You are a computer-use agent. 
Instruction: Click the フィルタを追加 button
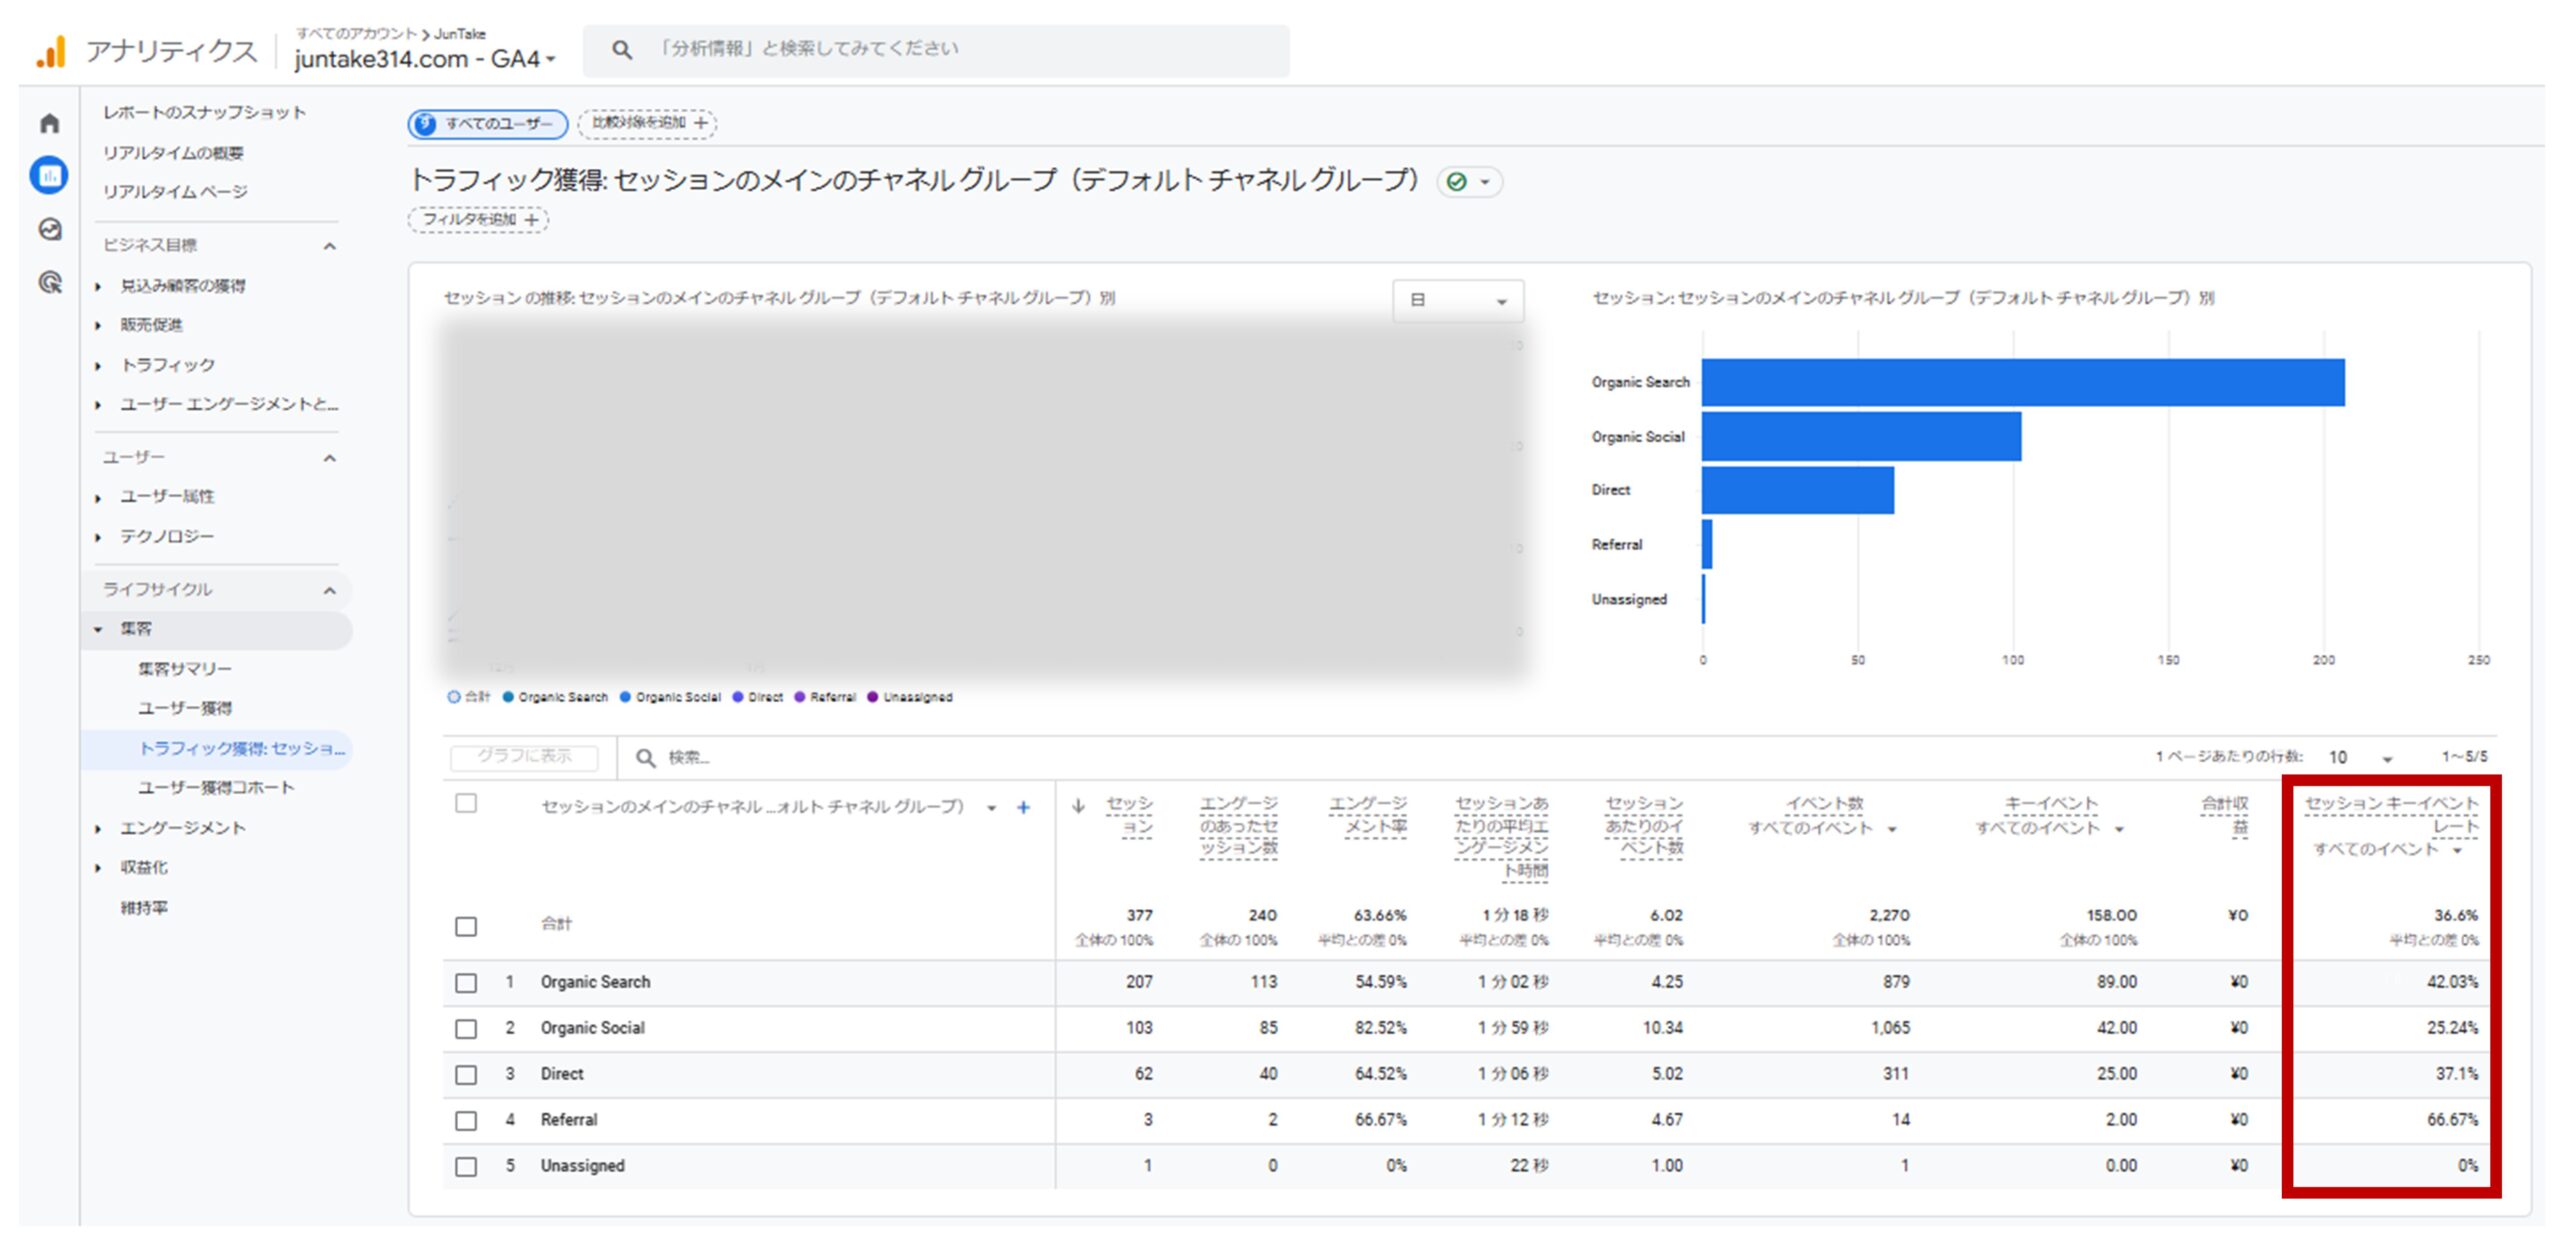[x=477, y=219]
